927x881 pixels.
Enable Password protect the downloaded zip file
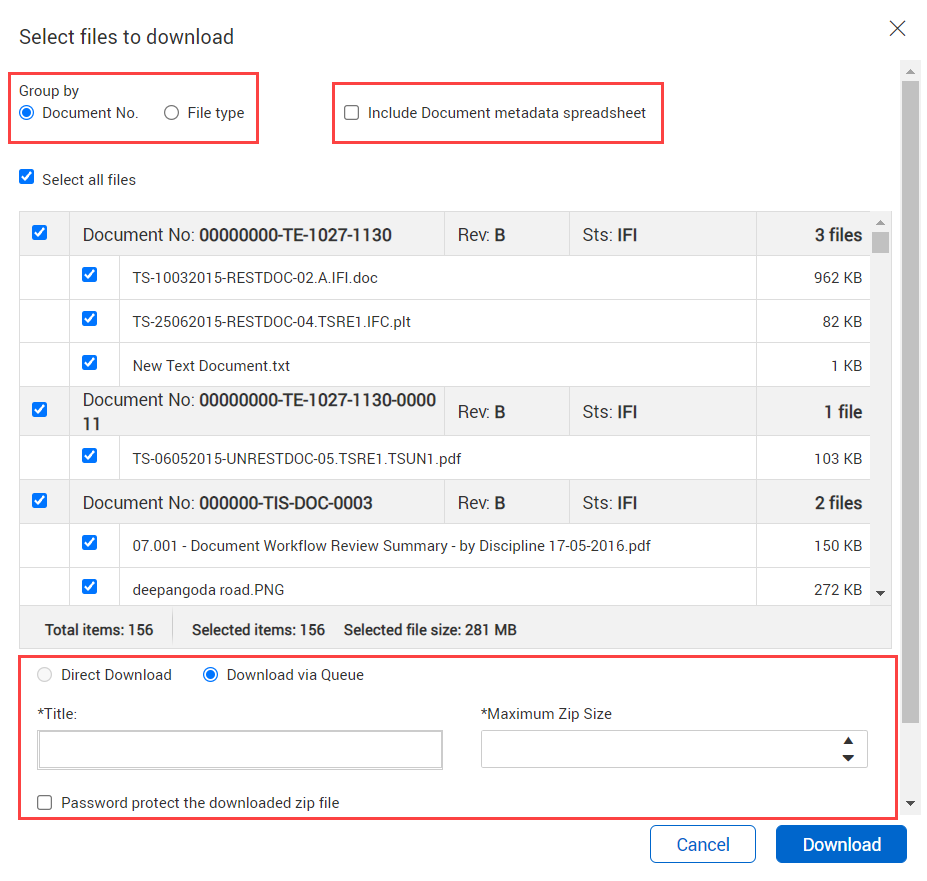[45, 802]
